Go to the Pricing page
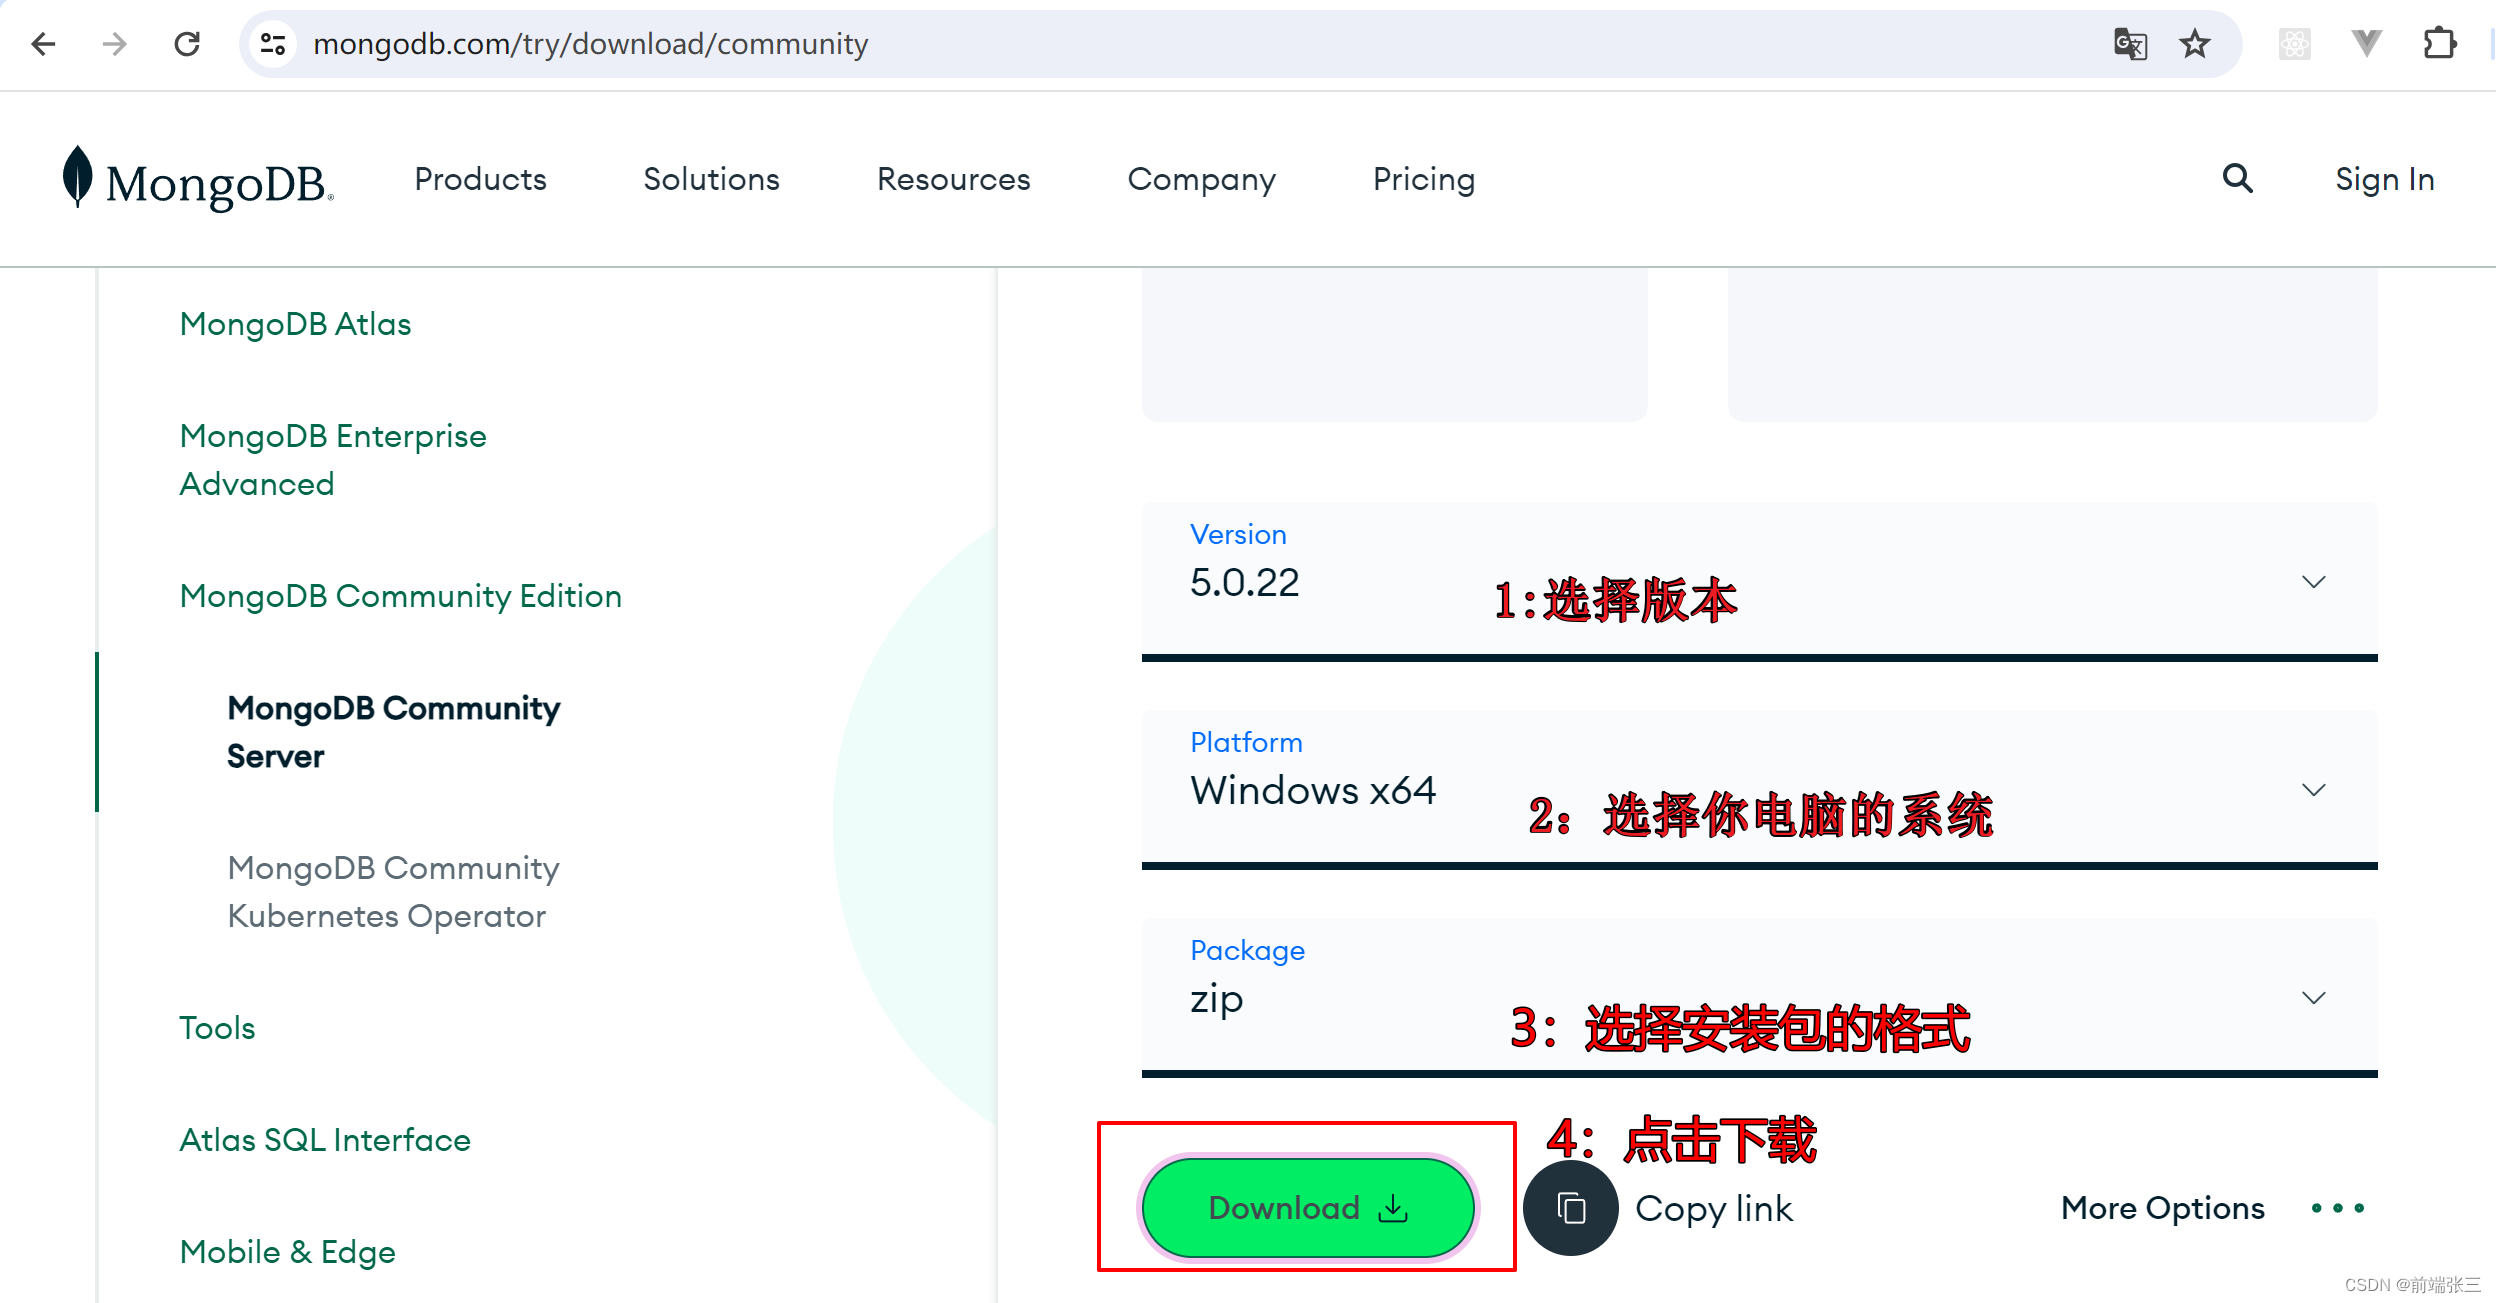The image size is (2496, 1303). [1424, 179]
